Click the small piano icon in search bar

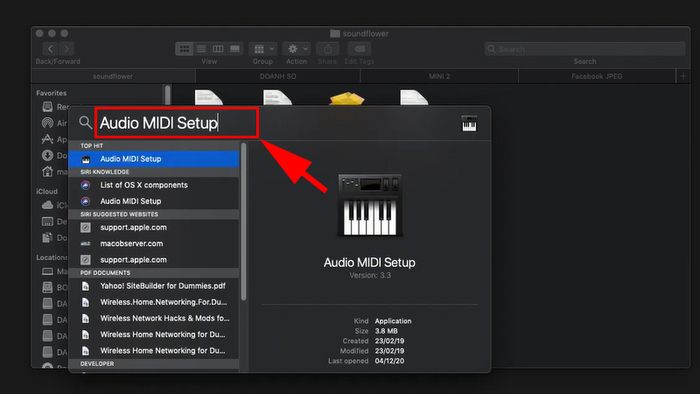pyautogui.click(x=469, y=123)
